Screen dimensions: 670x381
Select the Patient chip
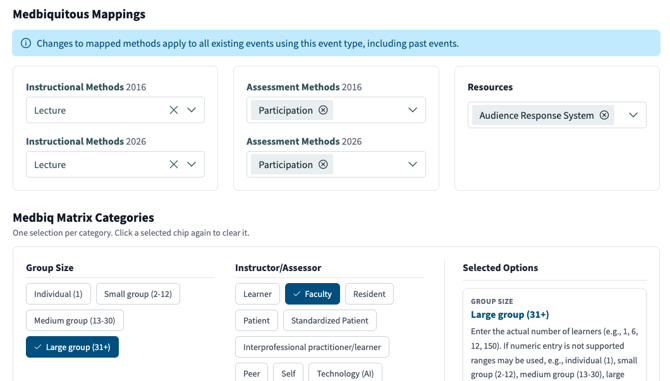click(x=256, y=320)
